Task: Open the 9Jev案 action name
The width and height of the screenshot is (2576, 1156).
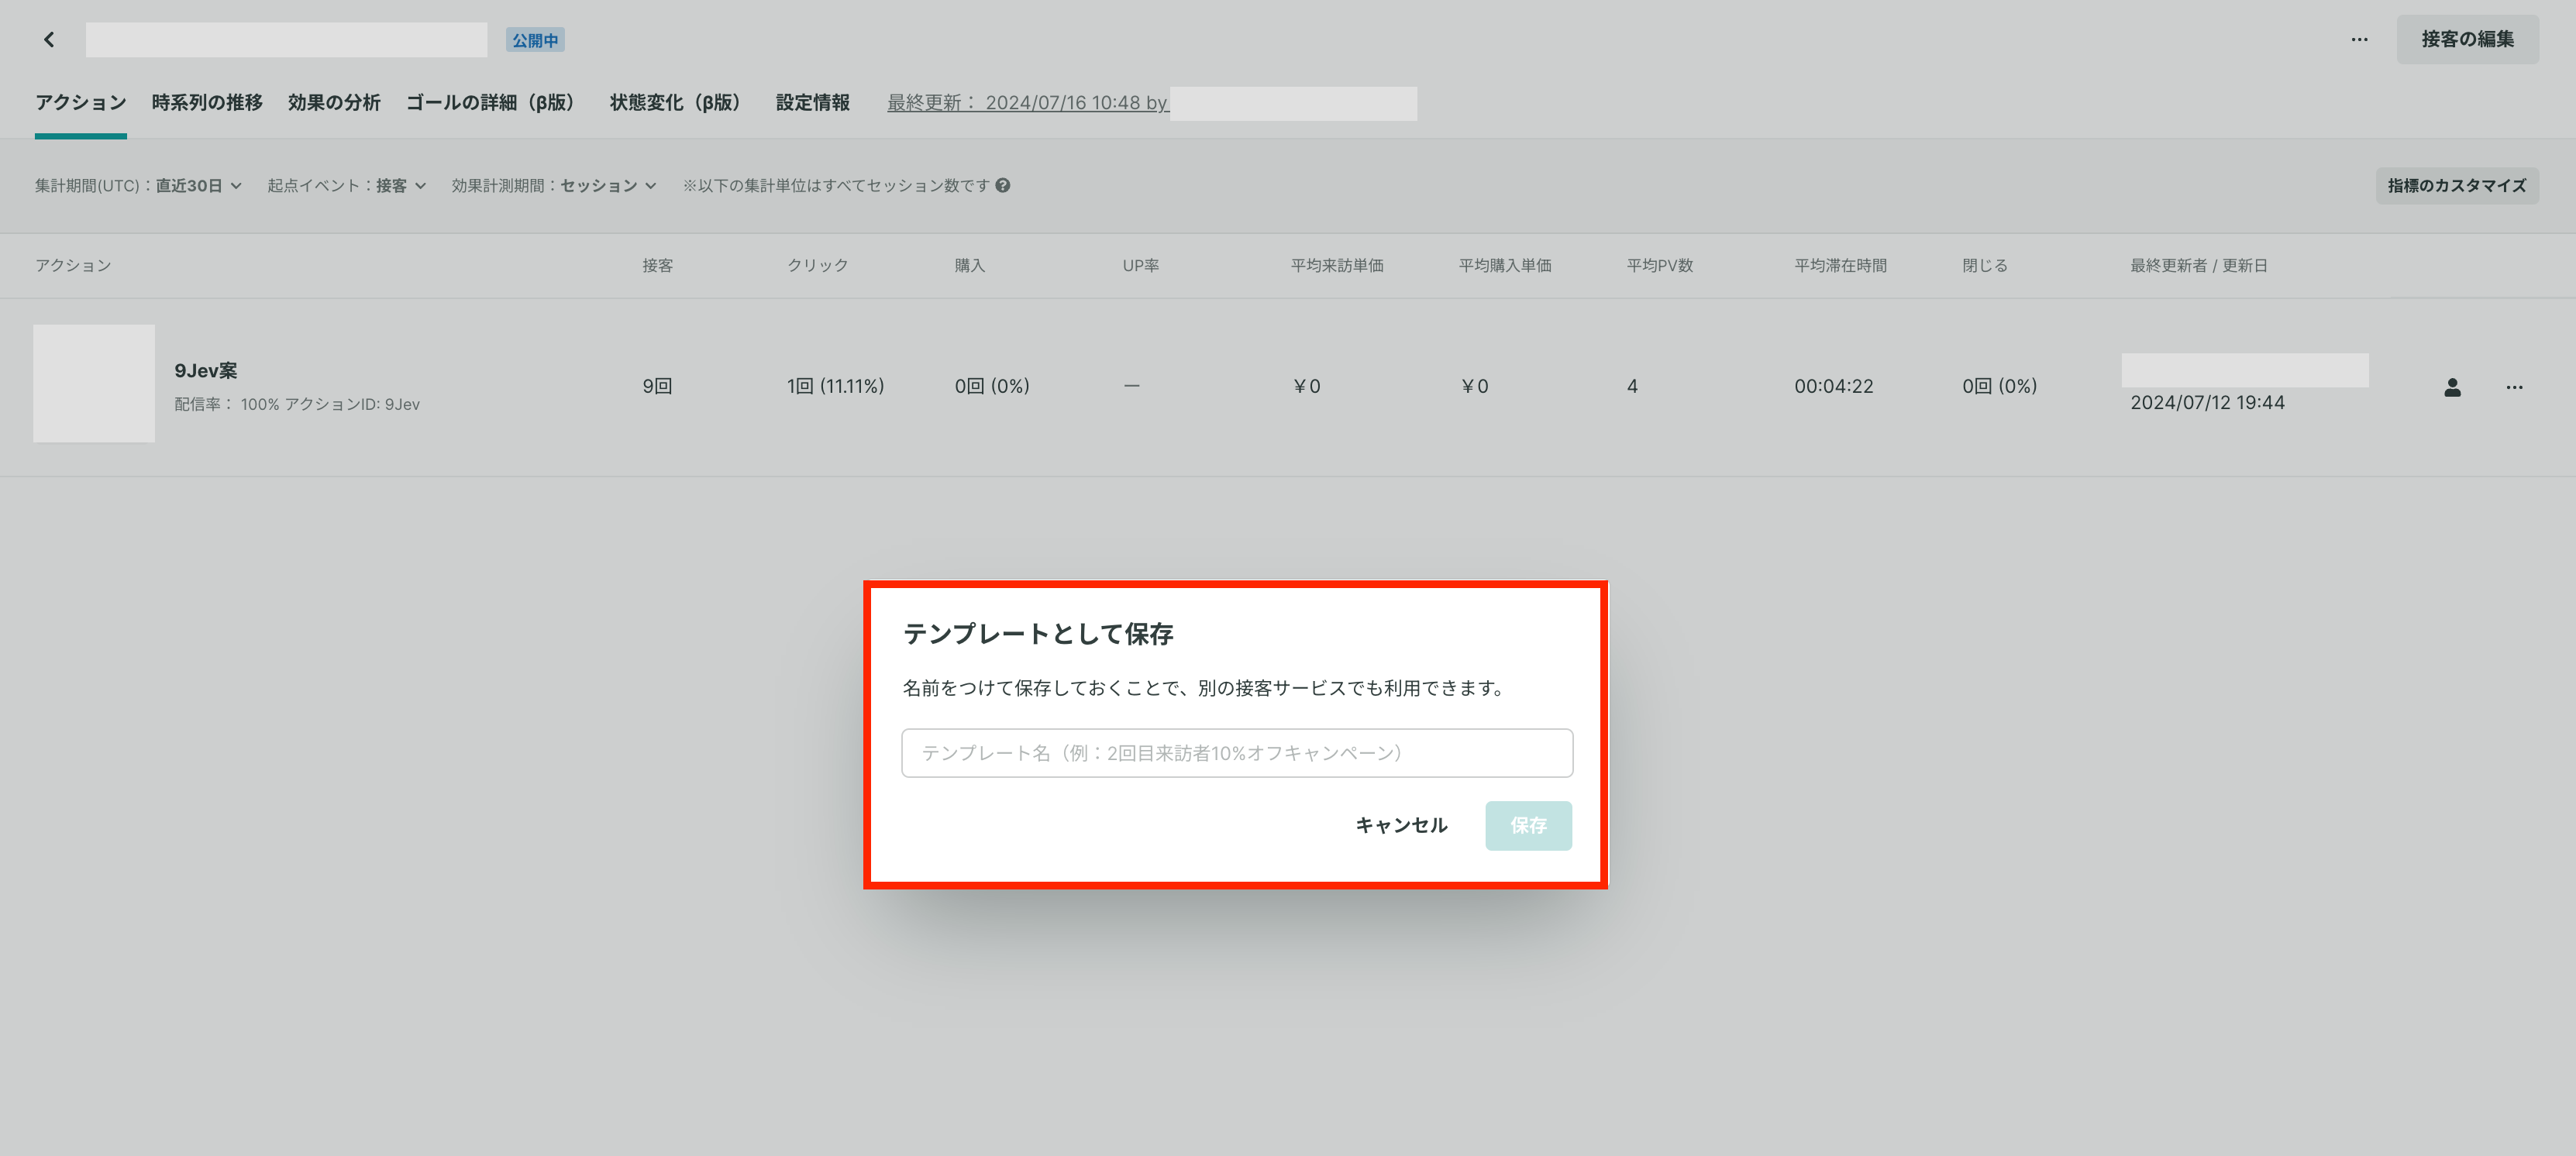Action: [x=206, y=370]
